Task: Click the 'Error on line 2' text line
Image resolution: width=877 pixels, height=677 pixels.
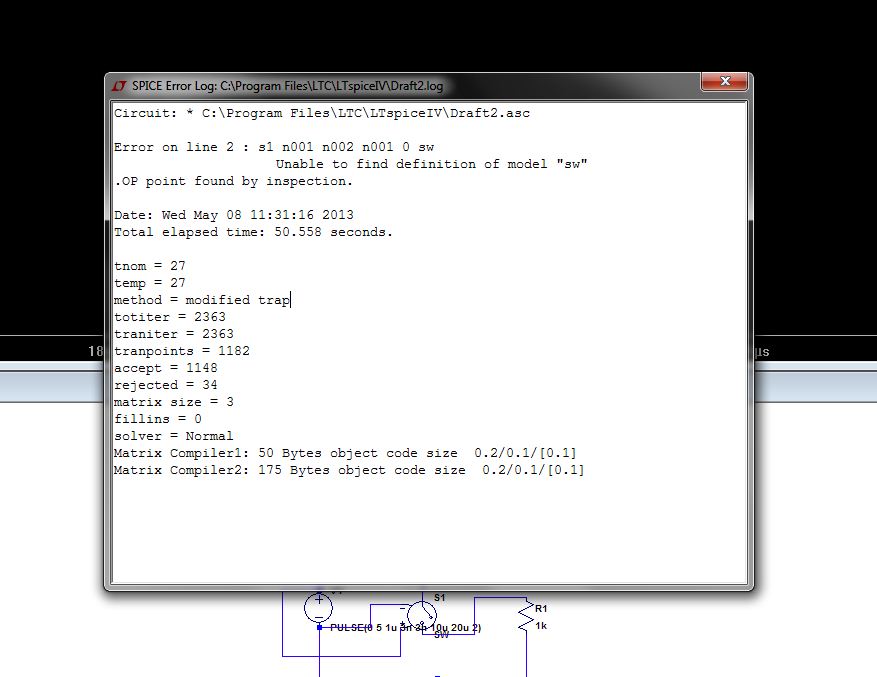Action: pyautogui.click(x=274, y=147)
